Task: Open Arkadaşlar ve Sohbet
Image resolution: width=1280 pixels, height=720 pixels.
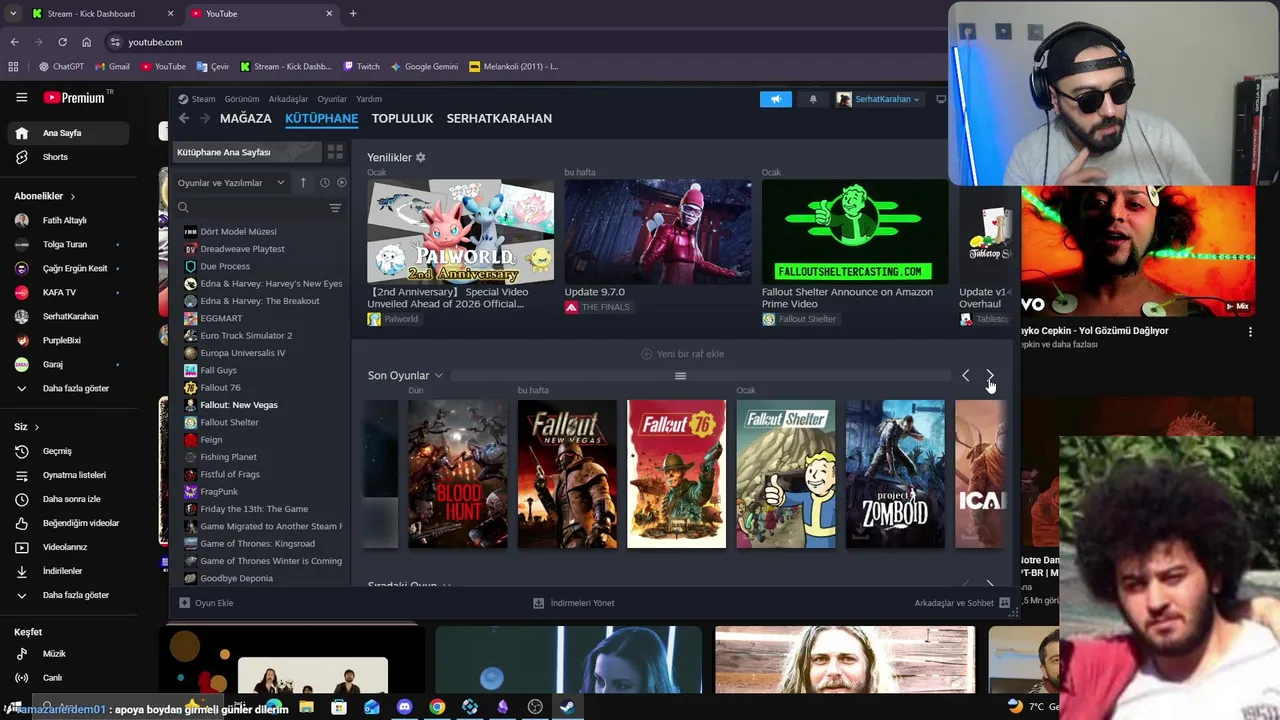Action: 961,603
